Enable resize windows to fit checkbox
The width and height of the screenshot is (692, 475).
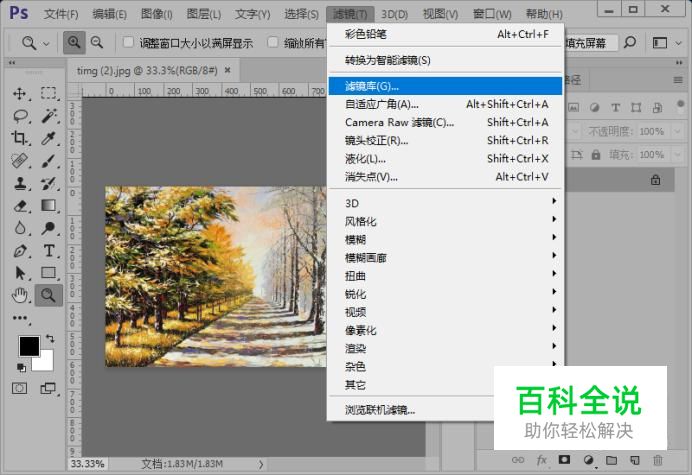(x=128, y=42)
